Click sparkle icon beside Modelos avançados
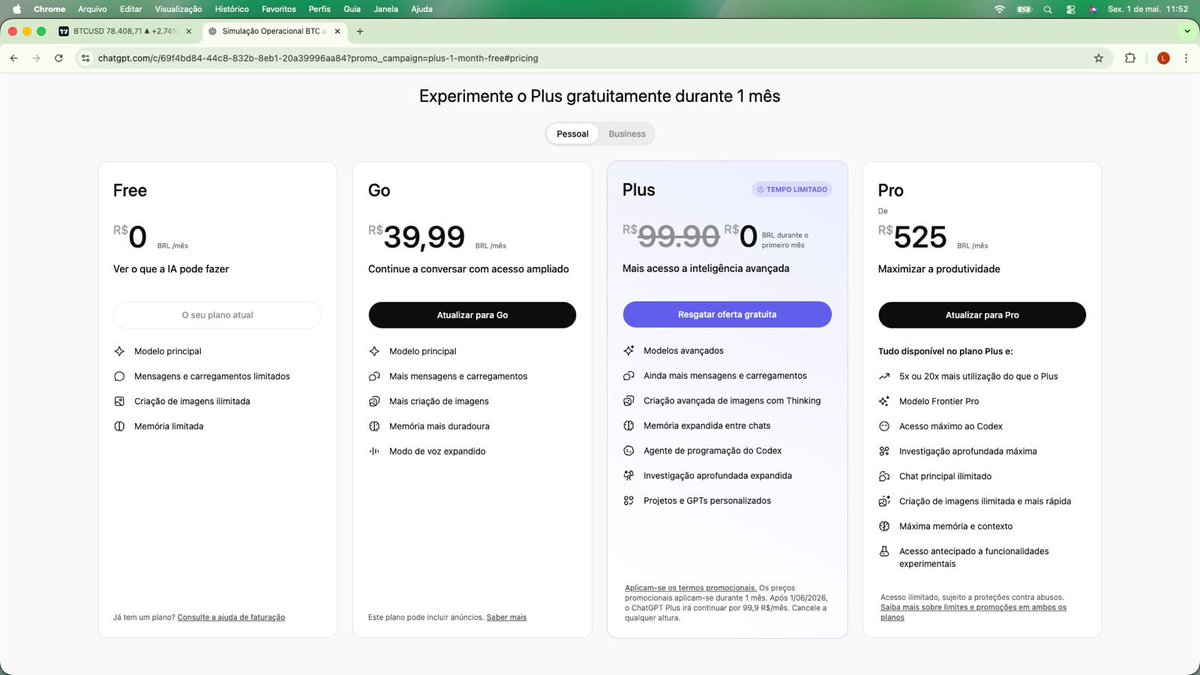1200x675 pixels. tap(629, 351)
